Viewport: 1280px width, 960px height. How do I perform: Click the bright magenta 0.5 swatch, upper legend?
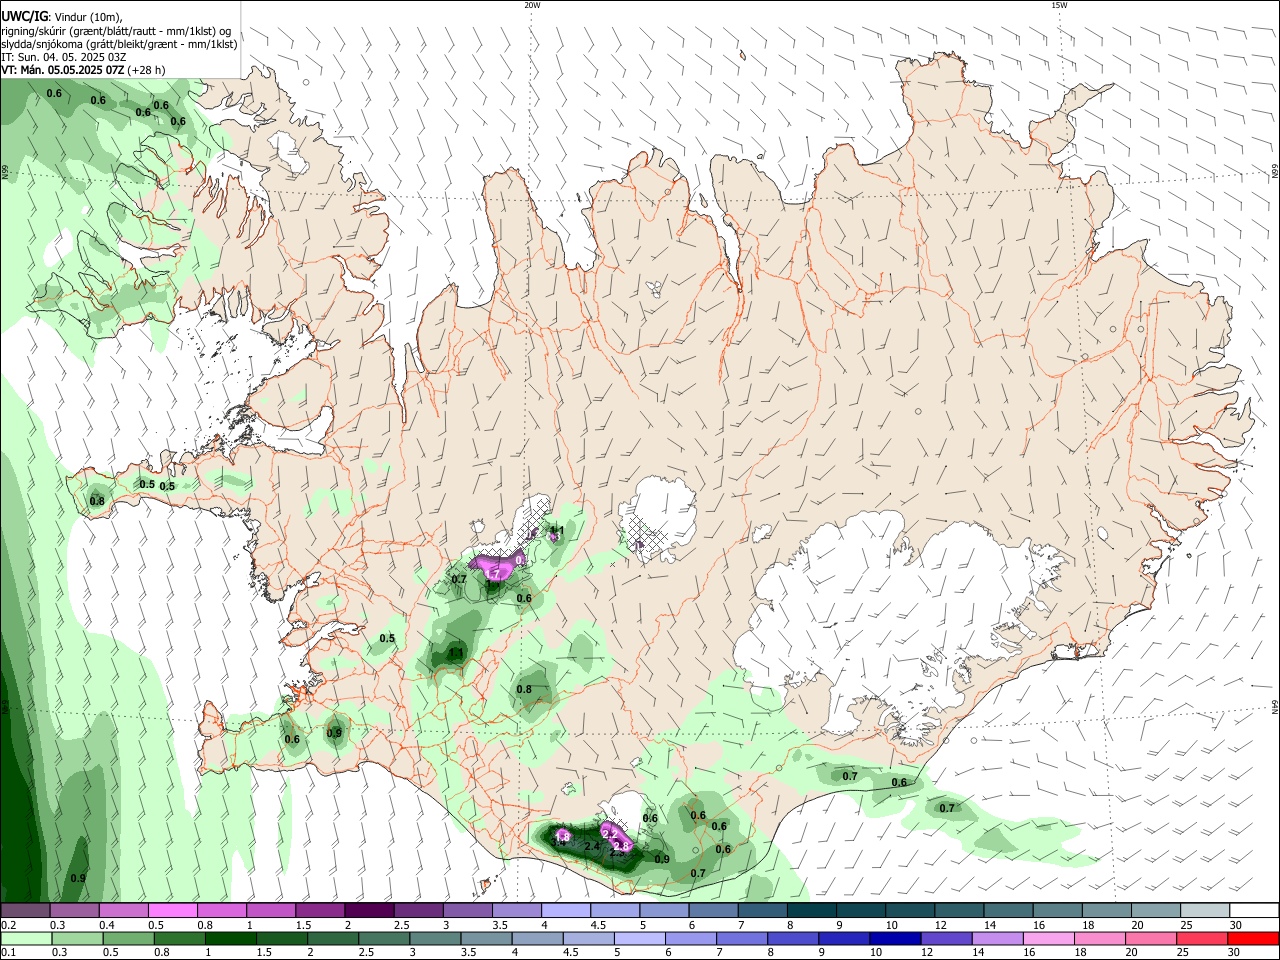click(x=172, y=911)
